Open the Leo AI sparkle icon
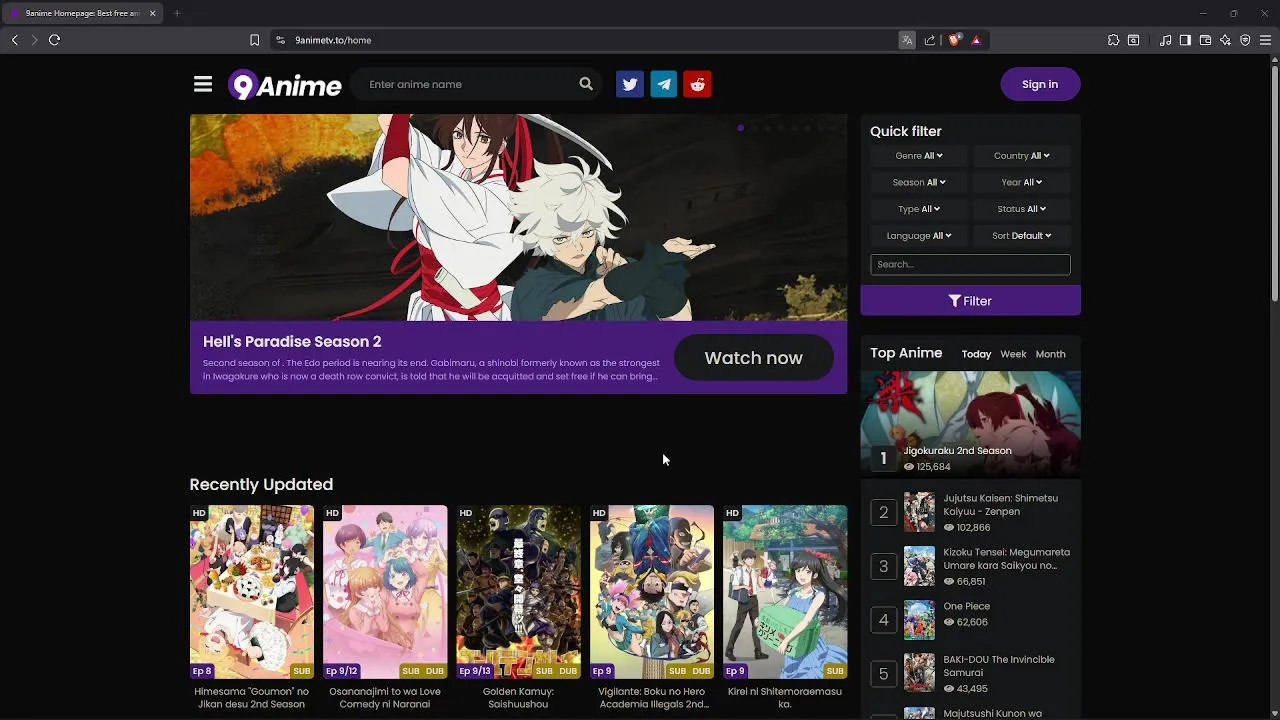Viewport: 1280px width, 720px height. (1225, 40)
